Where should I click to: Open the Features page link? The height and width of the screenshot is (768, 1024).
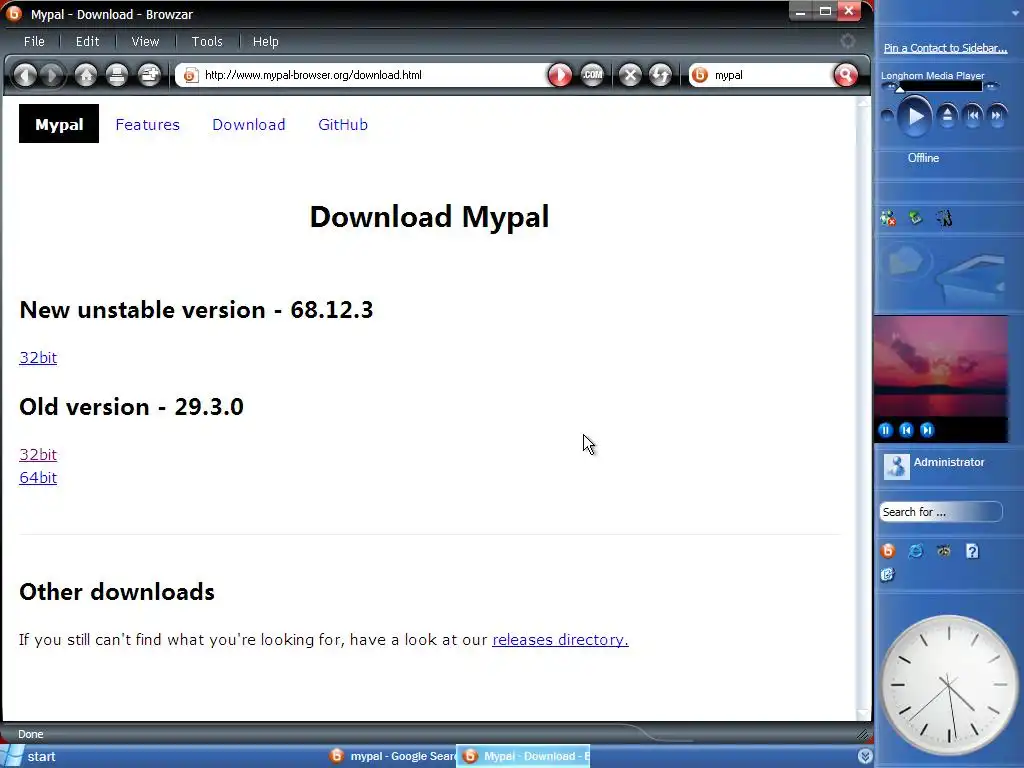(148, 125)
